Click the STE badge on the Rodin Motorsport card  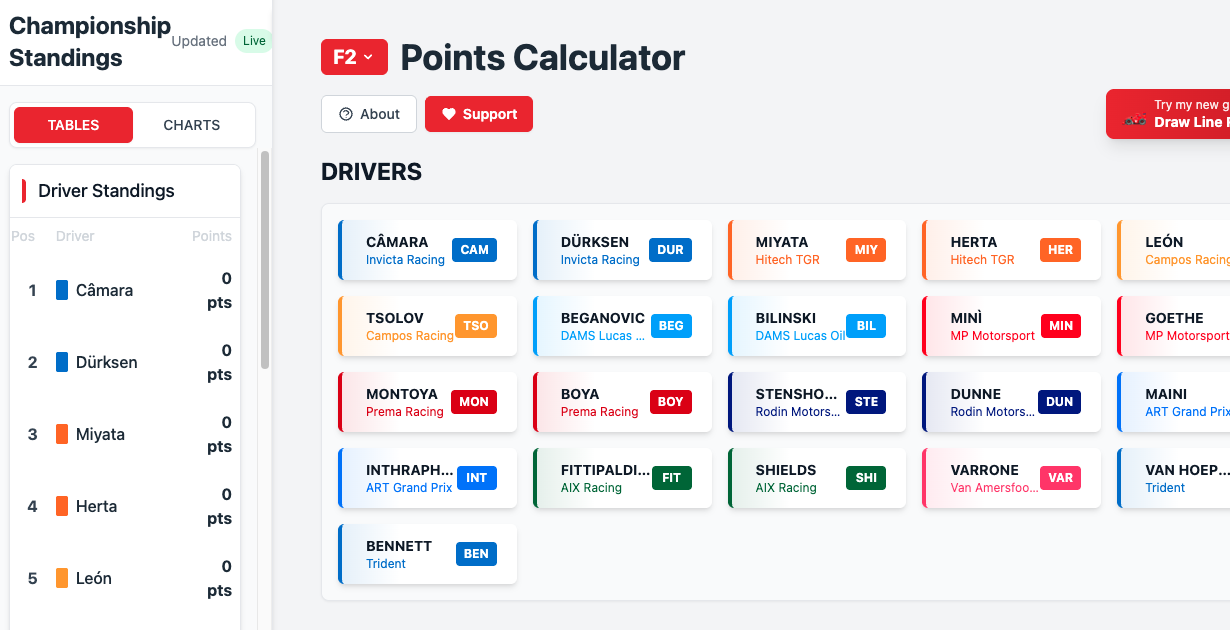(865, 401)
